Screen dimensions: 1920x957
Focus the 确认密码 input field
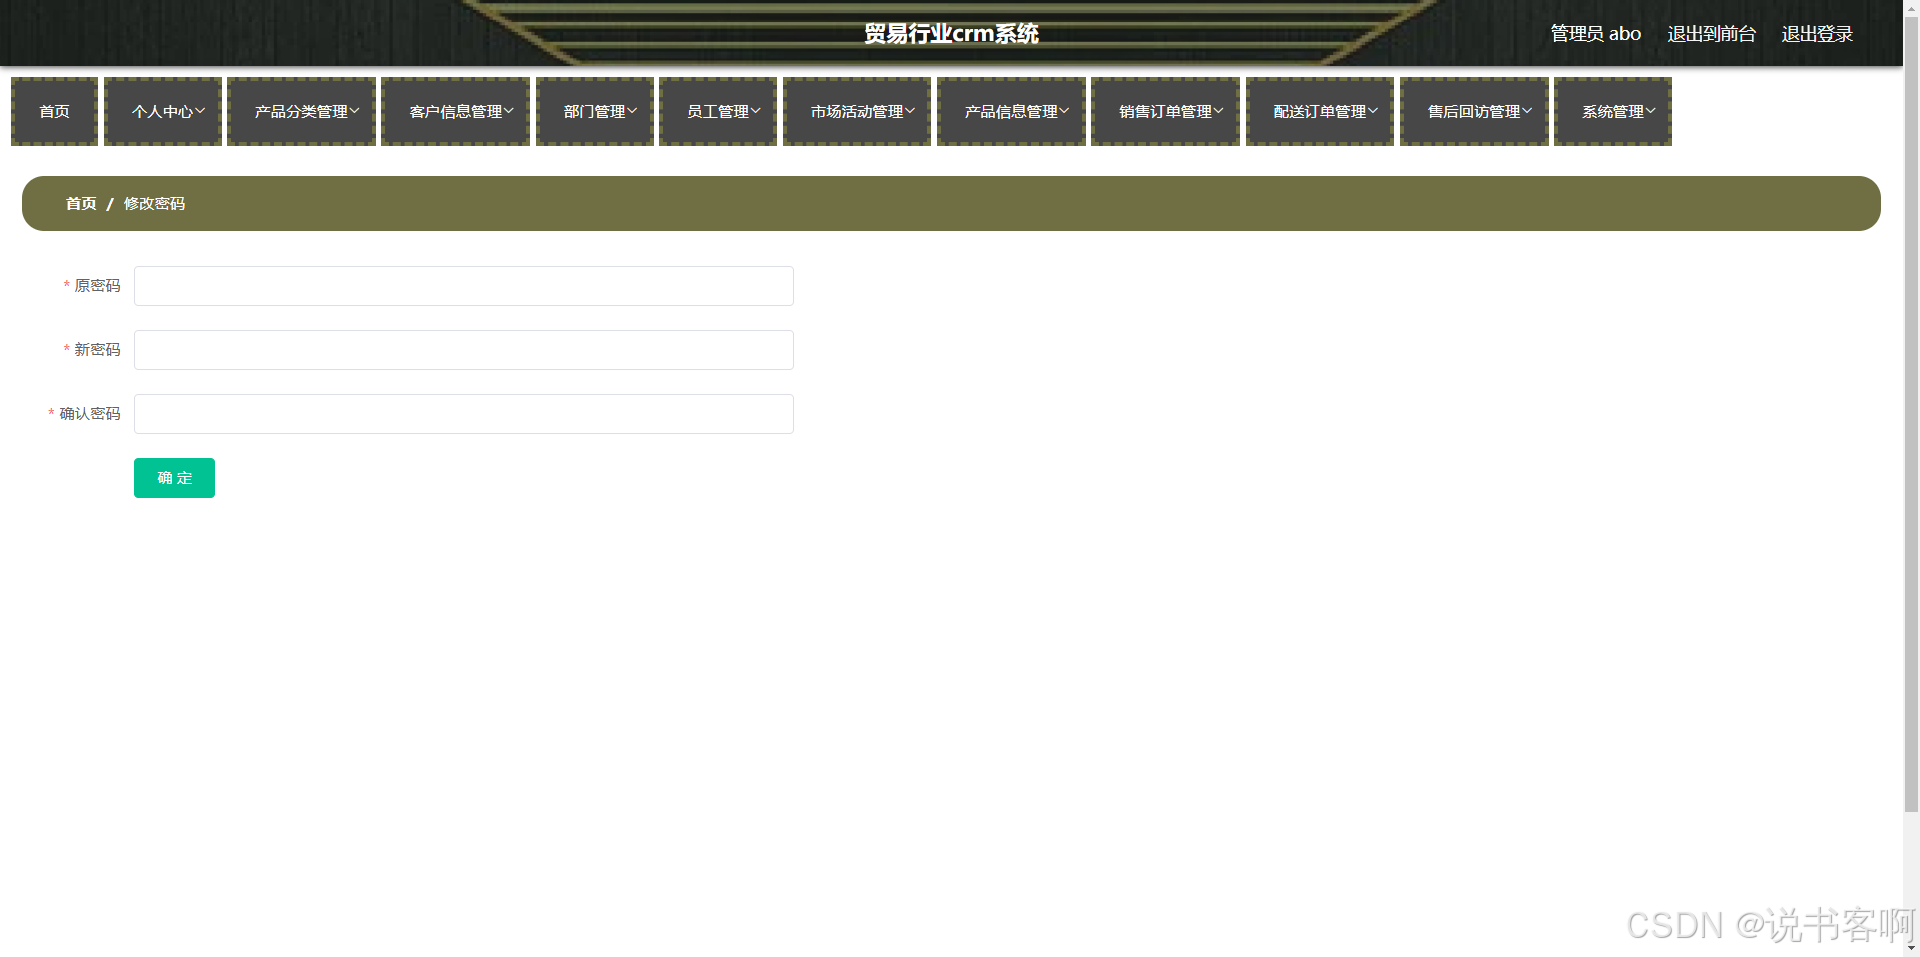(x=464, y=414)
